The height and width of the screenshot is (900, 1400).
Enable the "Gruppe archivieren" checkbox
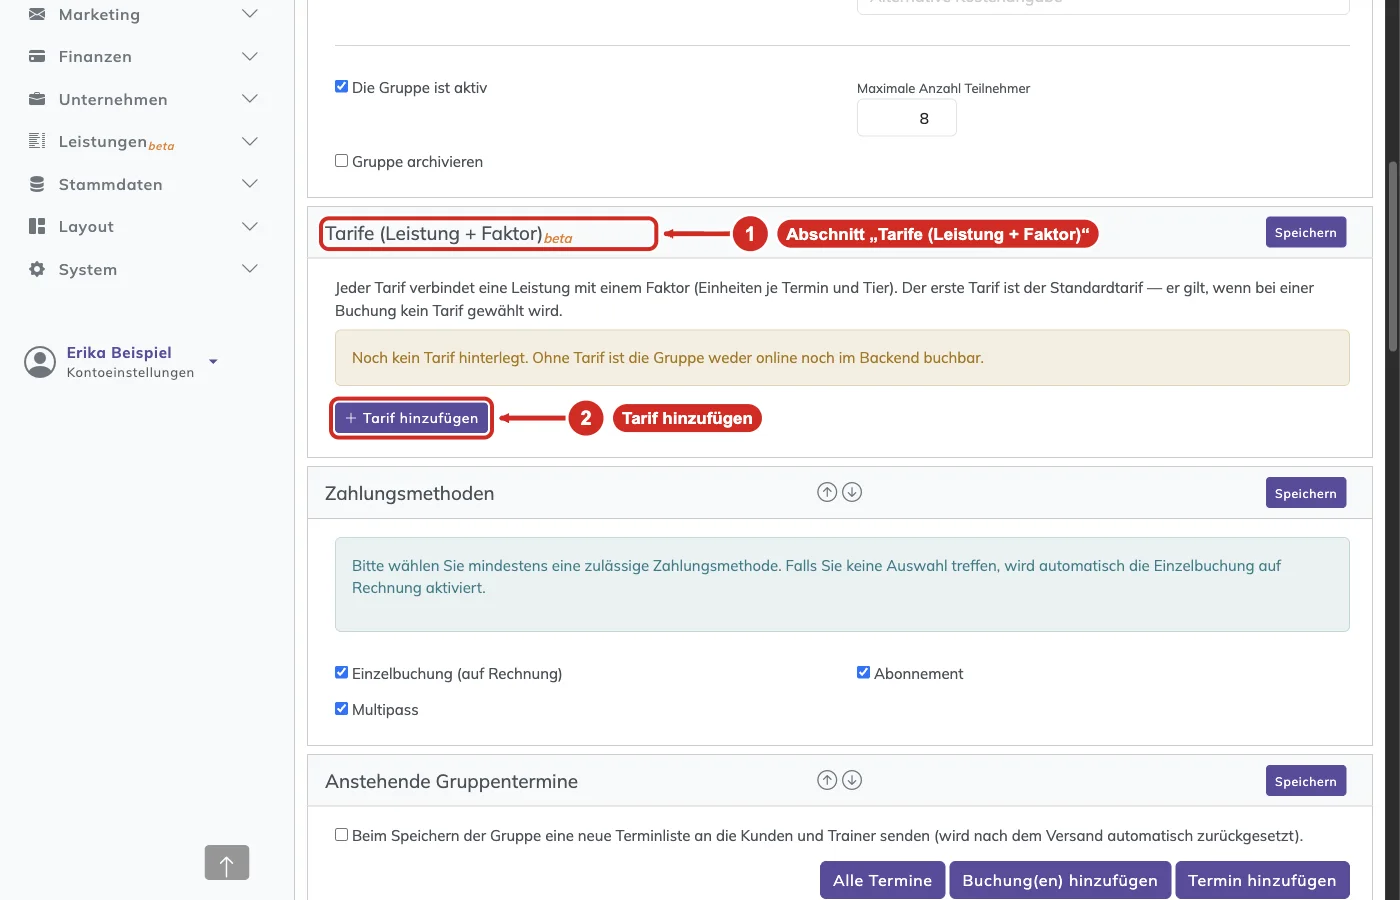pos(342,161)
